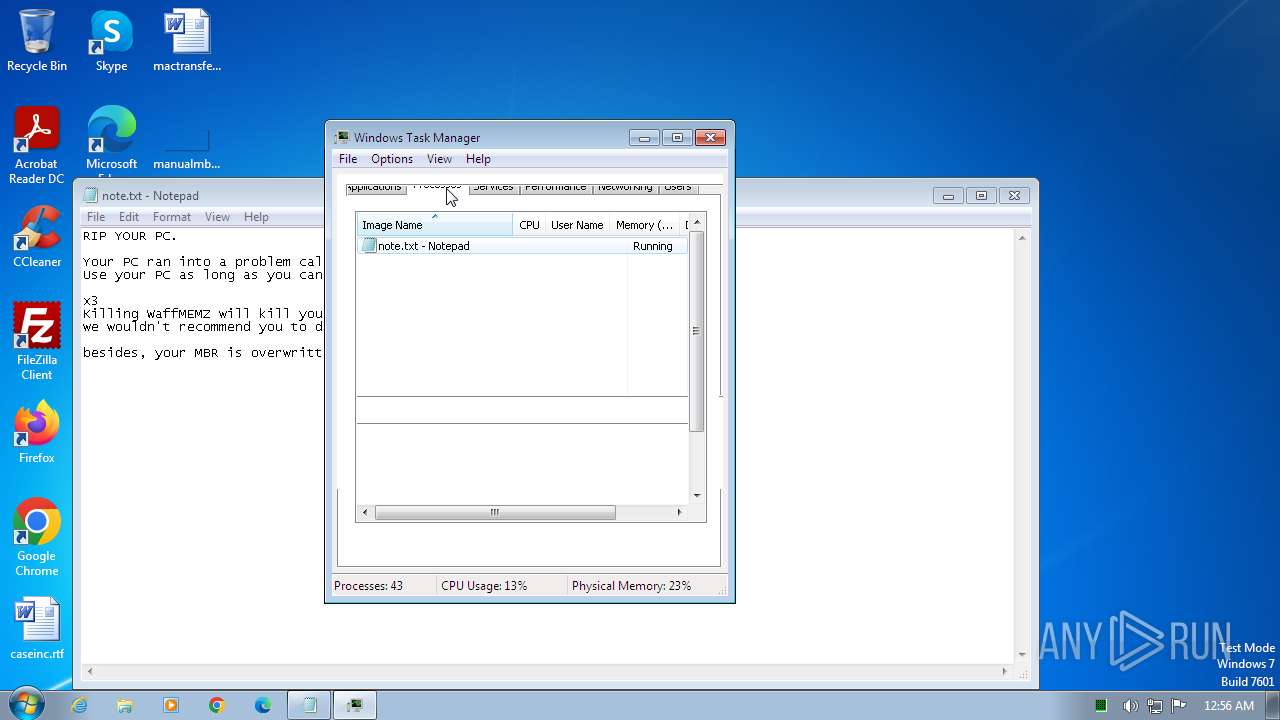Launch Chrome from the taskbar
Image resolution: width=1280 pixels, height=720 pixels.
coord(217,705)
